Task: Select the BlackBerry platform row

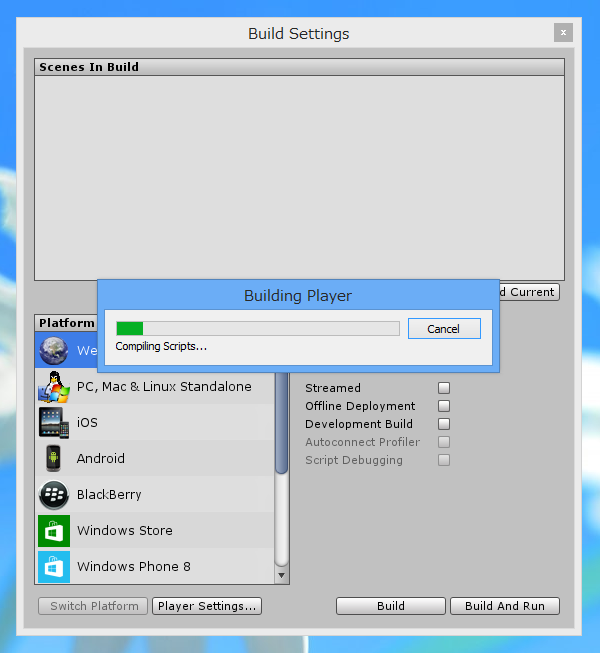Action: click(x=155, y=495)
